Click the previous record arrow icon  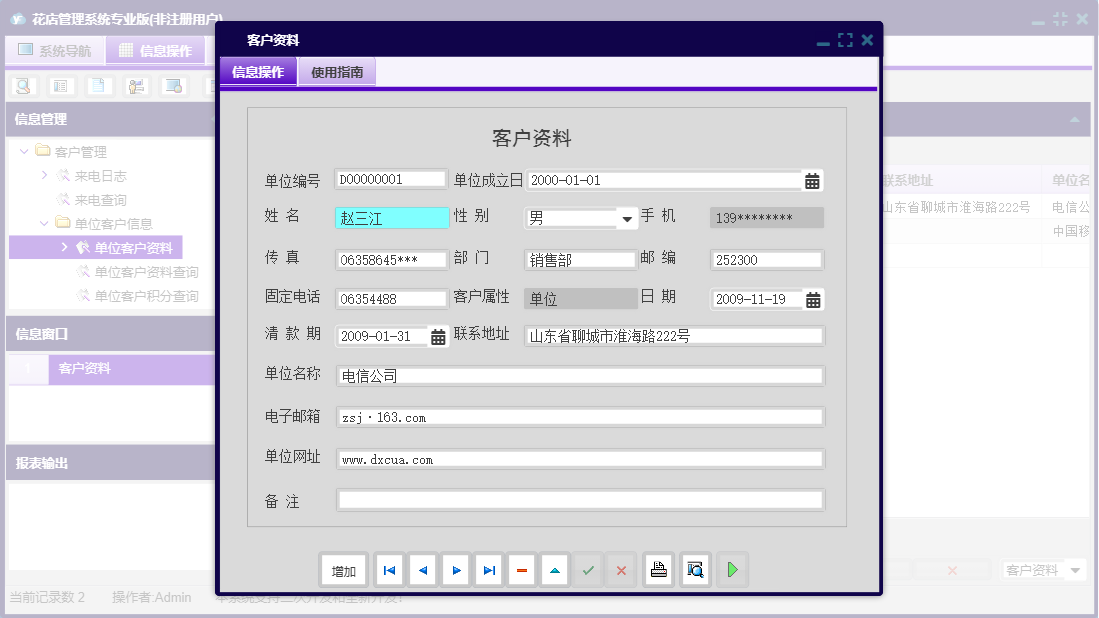click(421, 570)
